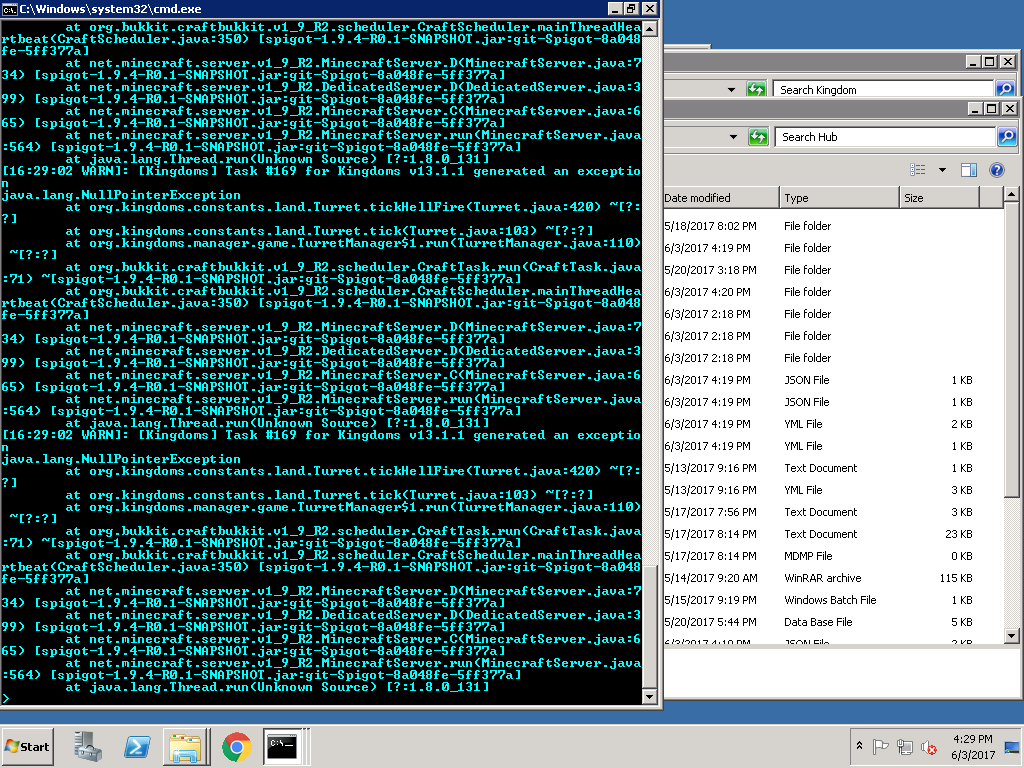The width and height of the screenshot is (1024, 768).
Task: Click the muted volume tray icon
Action: pos(928,746)
